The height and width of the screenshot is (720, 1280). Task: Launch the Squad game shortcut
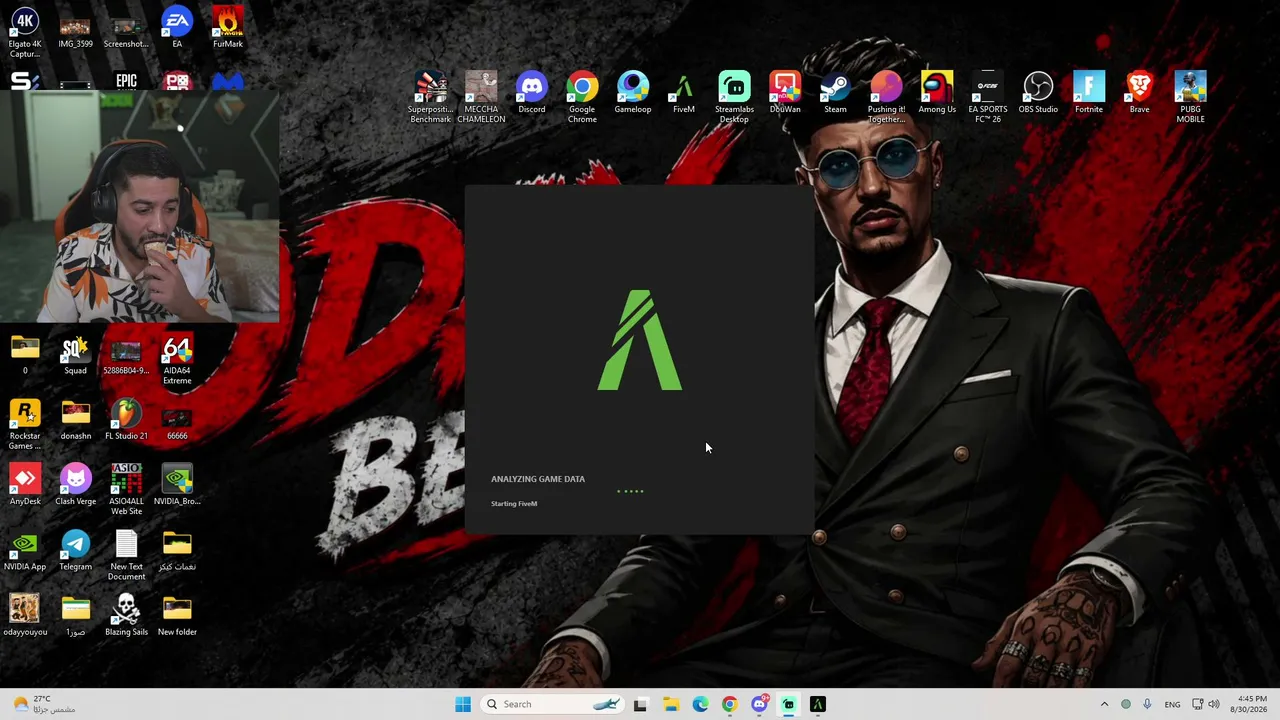pyautogui.click(x=75, y=355)
